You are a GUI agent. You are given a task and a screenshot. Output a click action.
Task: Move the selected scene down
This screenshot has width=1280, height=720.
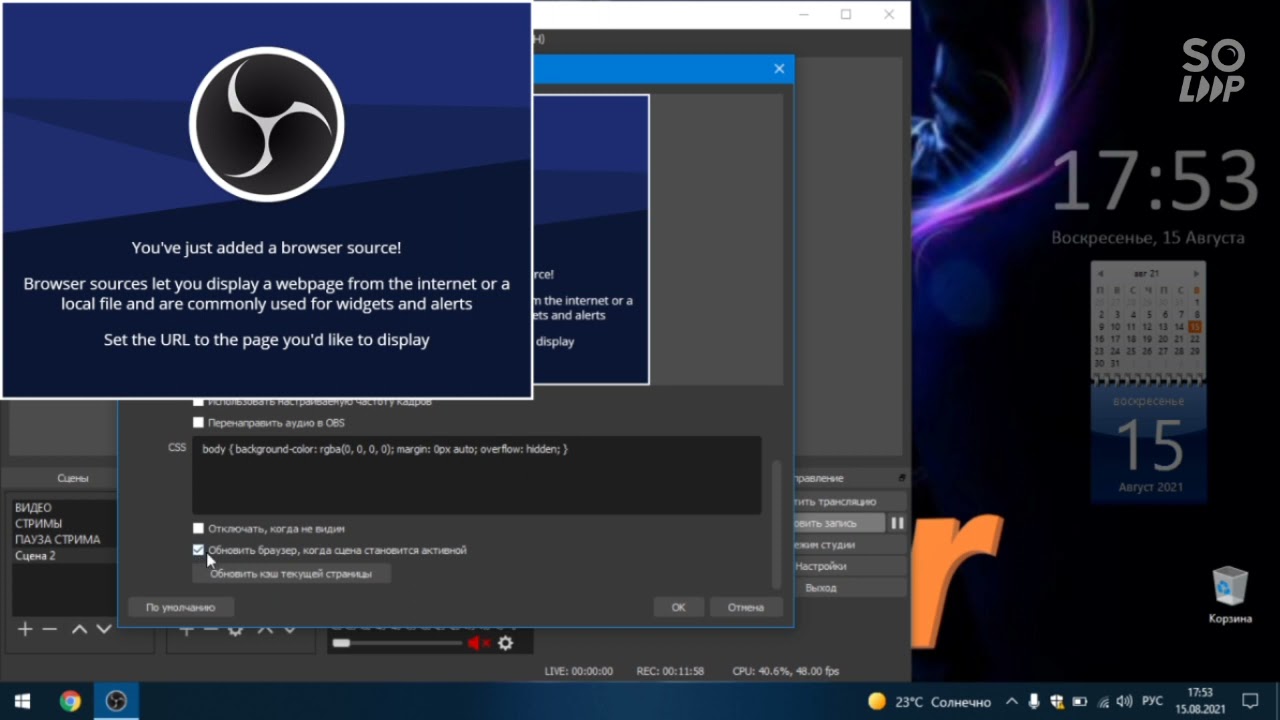103,629
